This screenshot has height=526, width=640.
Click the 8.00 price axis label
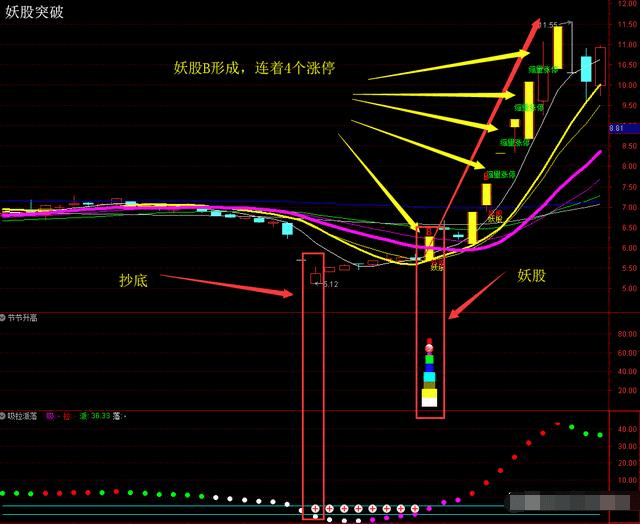pyautogui.click(x=629, y=166)
